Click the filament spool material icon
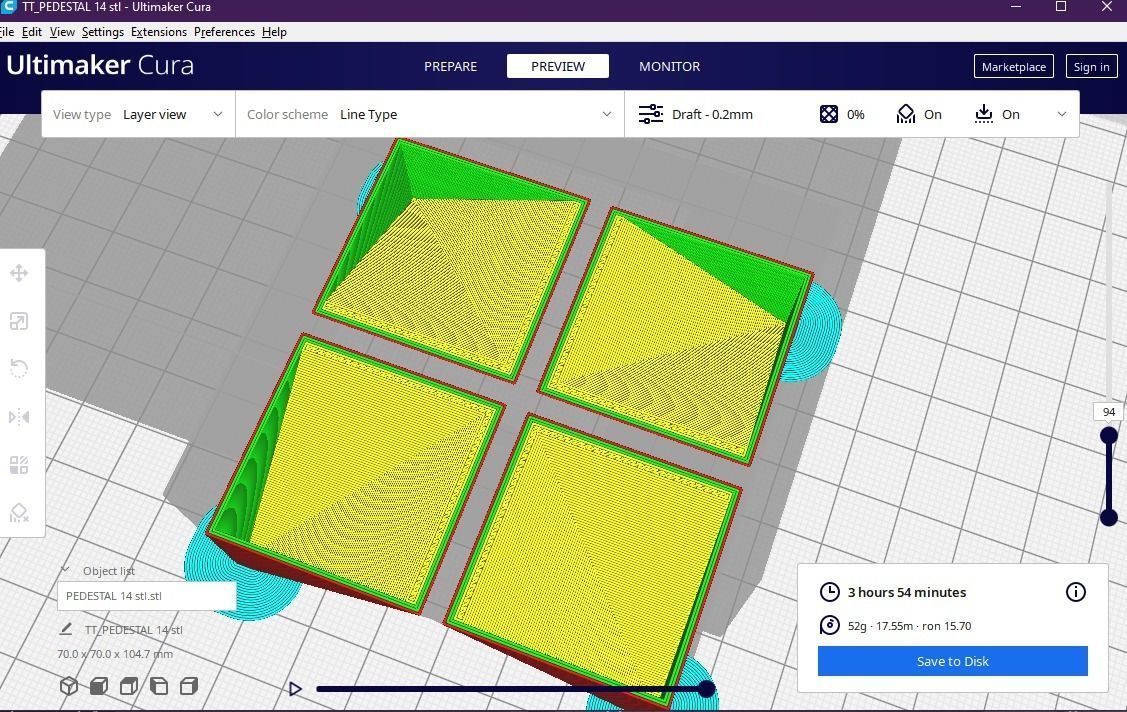Screen dimensions: 1127x712 coord(829,625)
